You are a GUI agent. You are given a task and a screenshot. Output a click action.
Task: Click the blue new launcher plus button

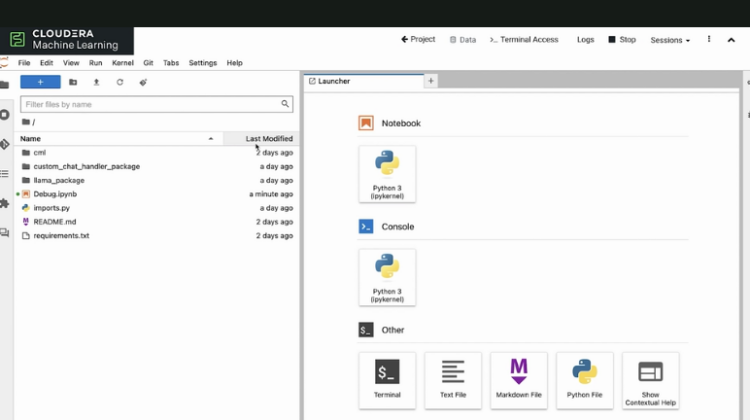40,82
